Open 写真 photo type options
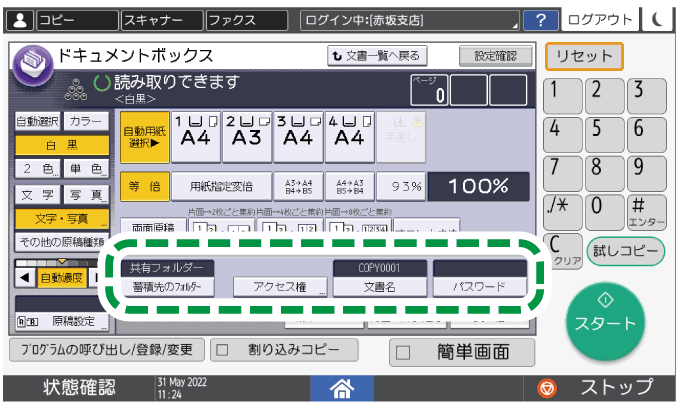 [x=86, y=195]
